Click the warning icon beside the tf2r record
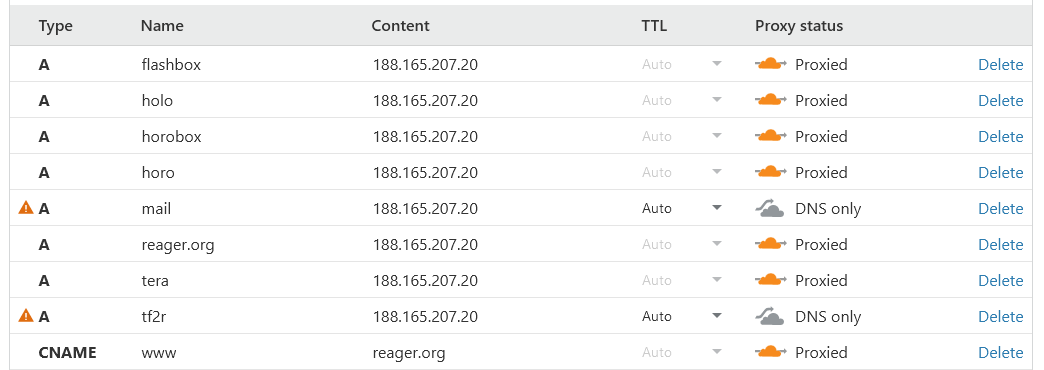Viewport: 1044px width, 370px height. point(25,316)
